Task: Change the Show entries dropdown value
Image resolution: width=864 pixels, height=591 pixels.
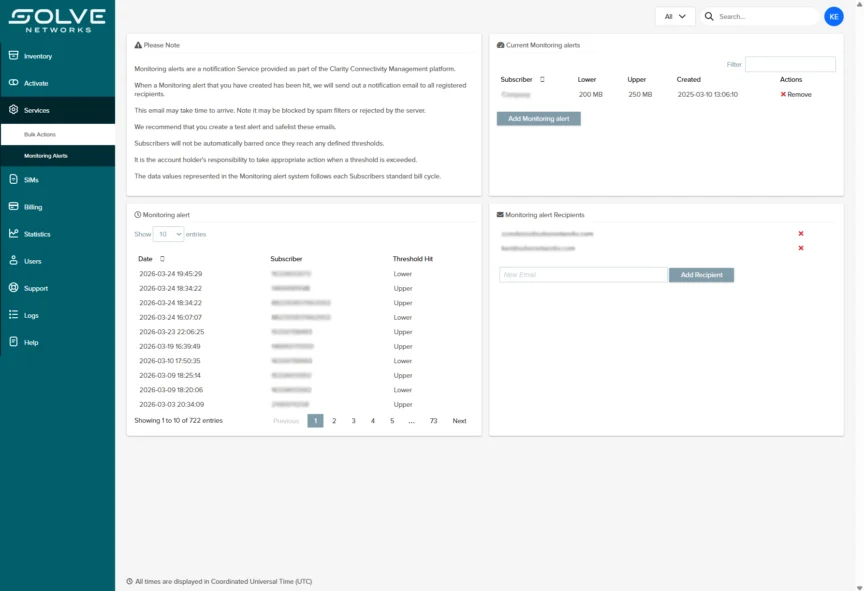Action: [168, 234]
